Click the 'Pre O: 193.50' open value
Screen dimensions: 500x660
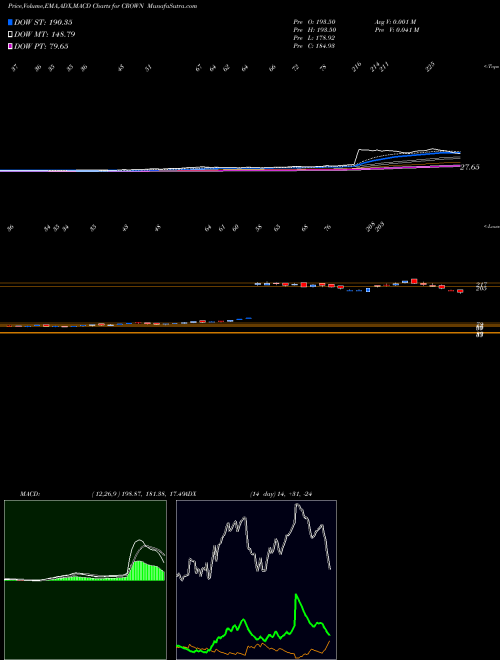[314, 22]
